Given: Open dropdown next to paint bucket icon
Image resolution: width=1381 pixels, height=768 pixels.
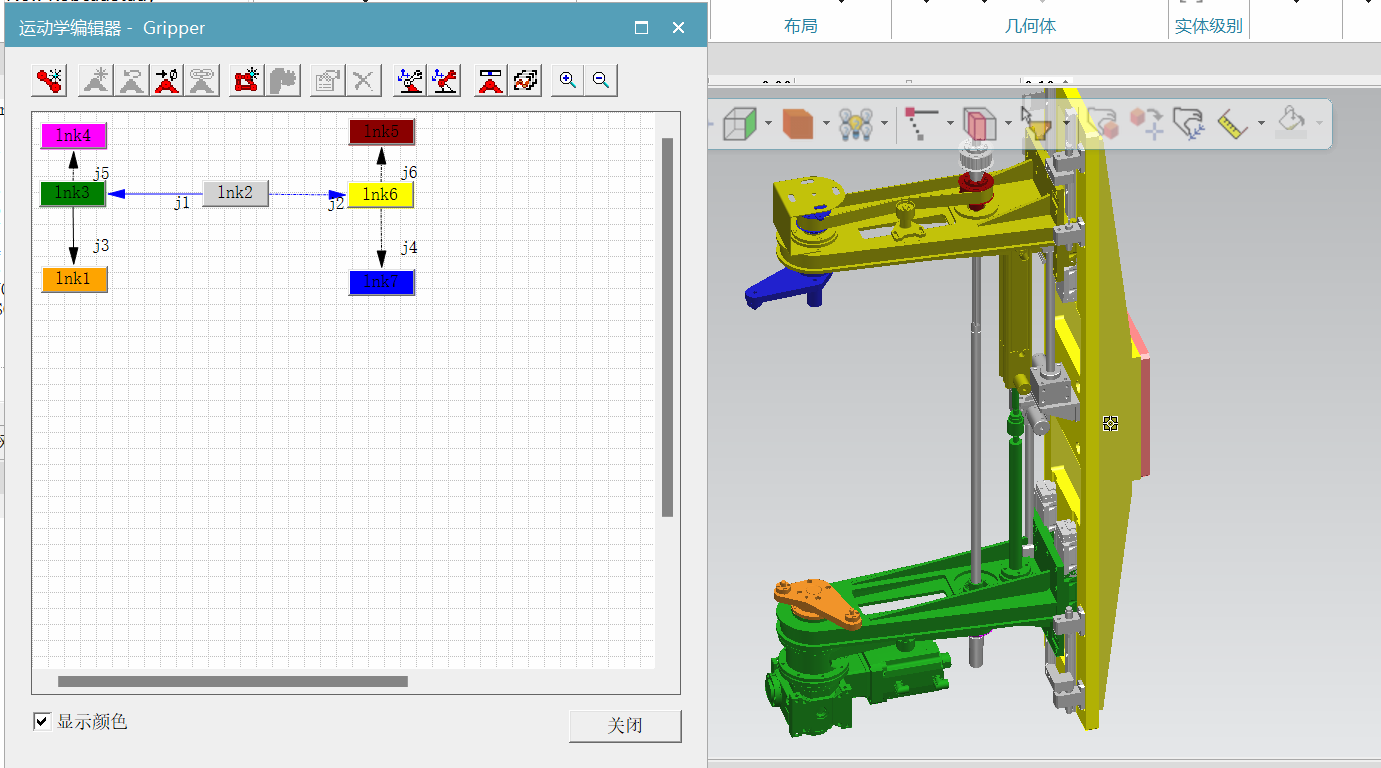Looking at the screenshot, I should click(x=1320, y=124).
